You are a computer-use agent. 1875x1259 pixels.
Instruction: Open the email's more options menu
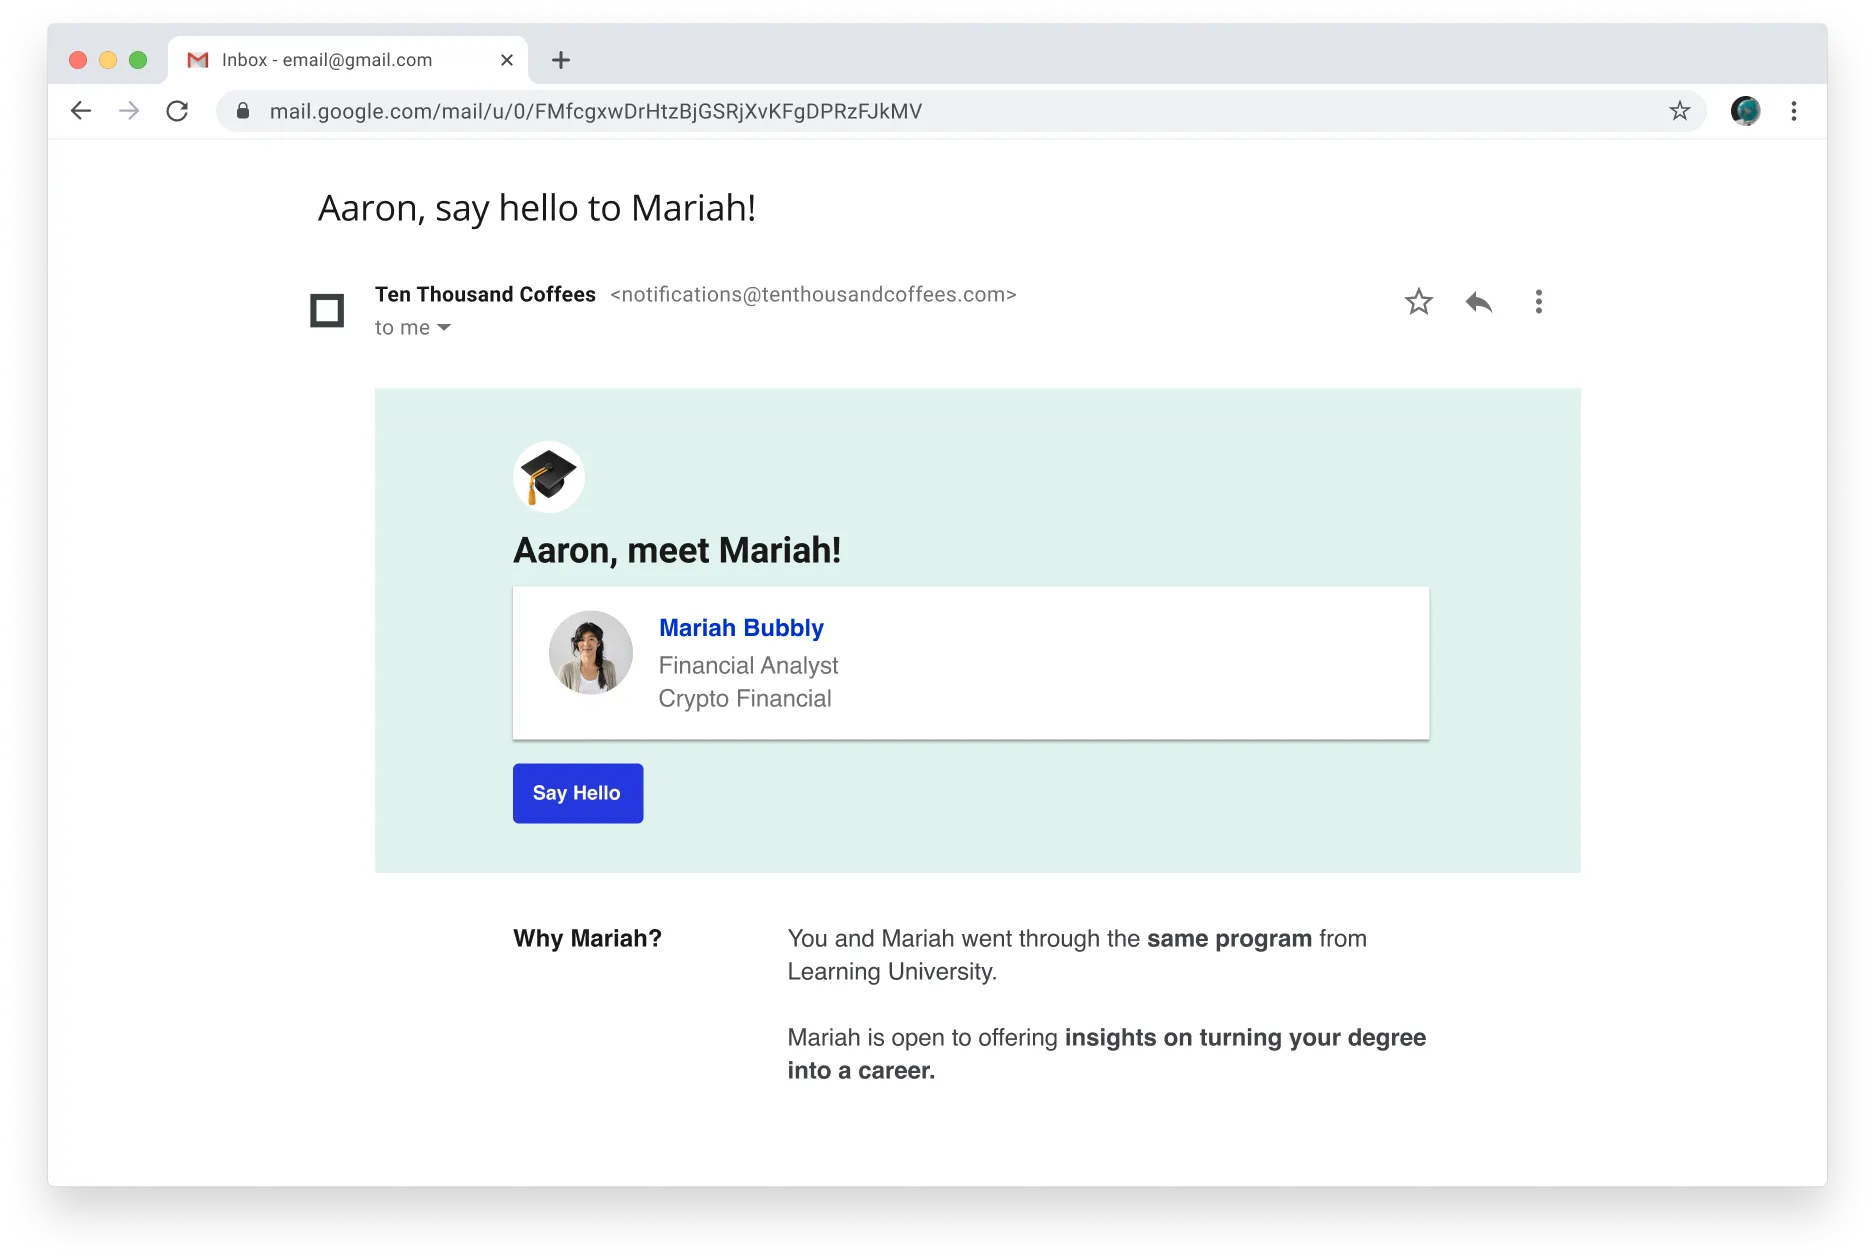(1539, 302)
